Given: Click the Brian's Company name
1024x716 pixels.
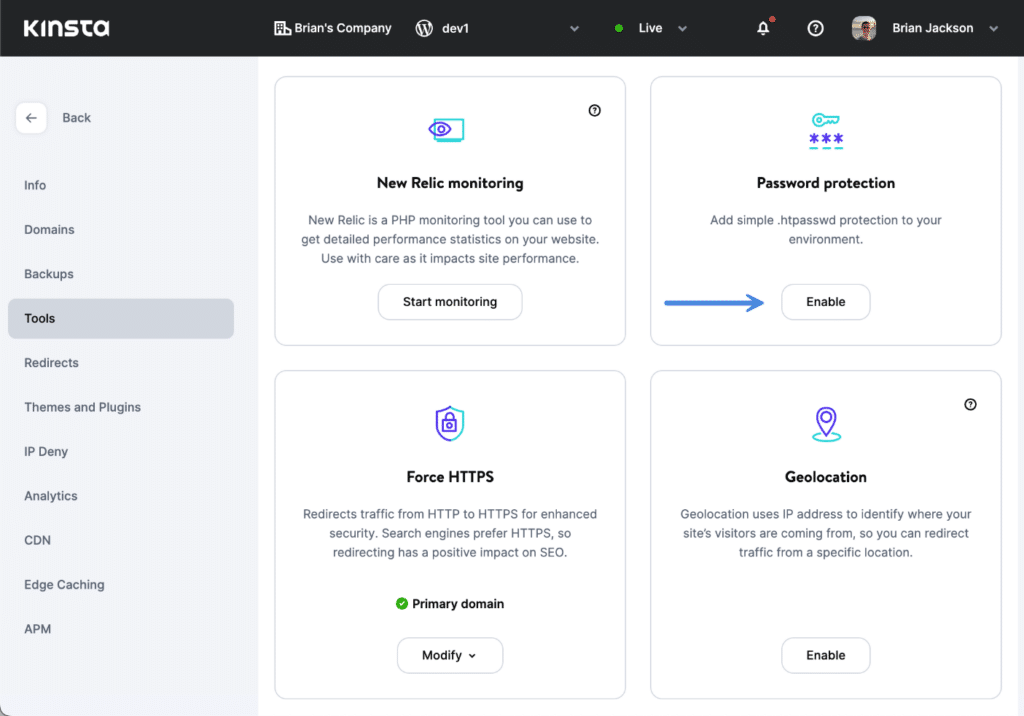Looking at the screenshot, I should pyautogui.click(x=343, y=28).
